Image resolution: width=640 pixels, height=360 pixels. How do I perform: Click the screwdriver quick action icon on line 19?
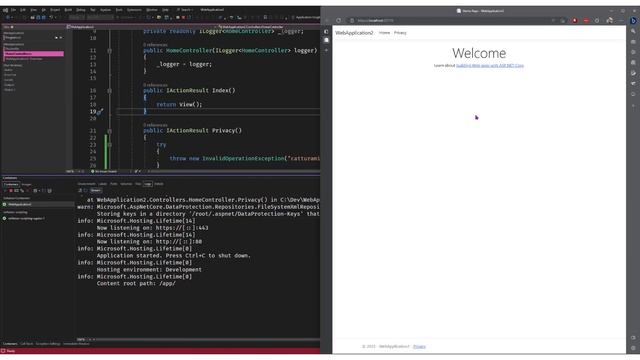click(100, 111)
